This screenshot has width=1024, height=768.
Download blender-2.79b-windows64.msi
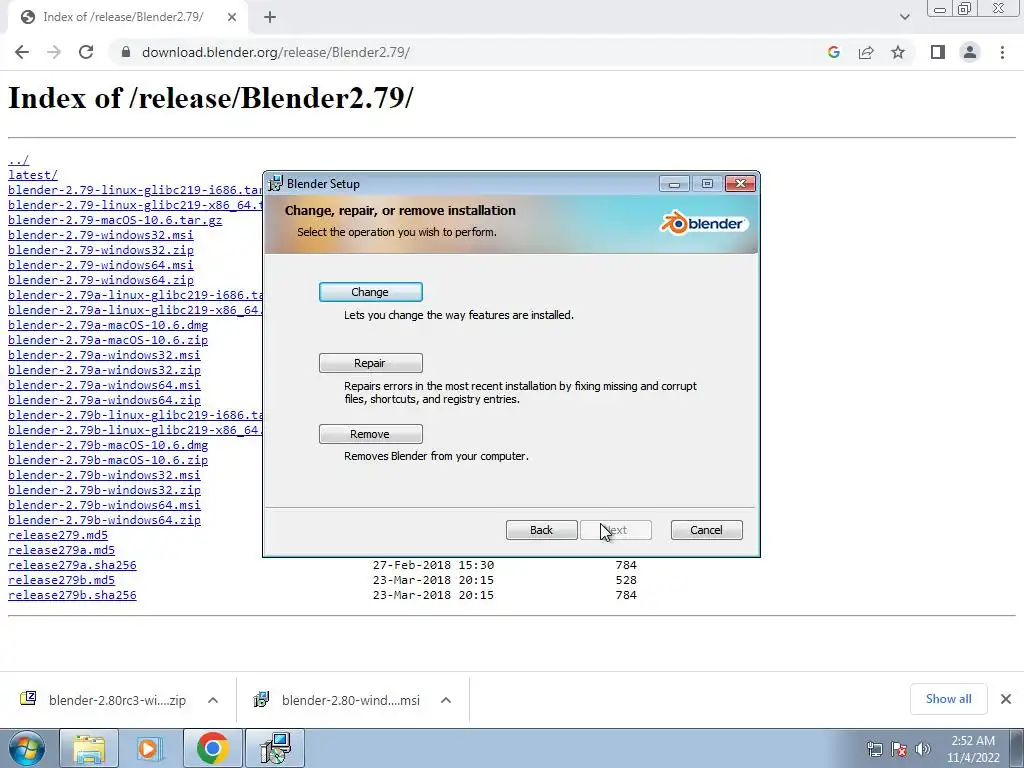104,505
